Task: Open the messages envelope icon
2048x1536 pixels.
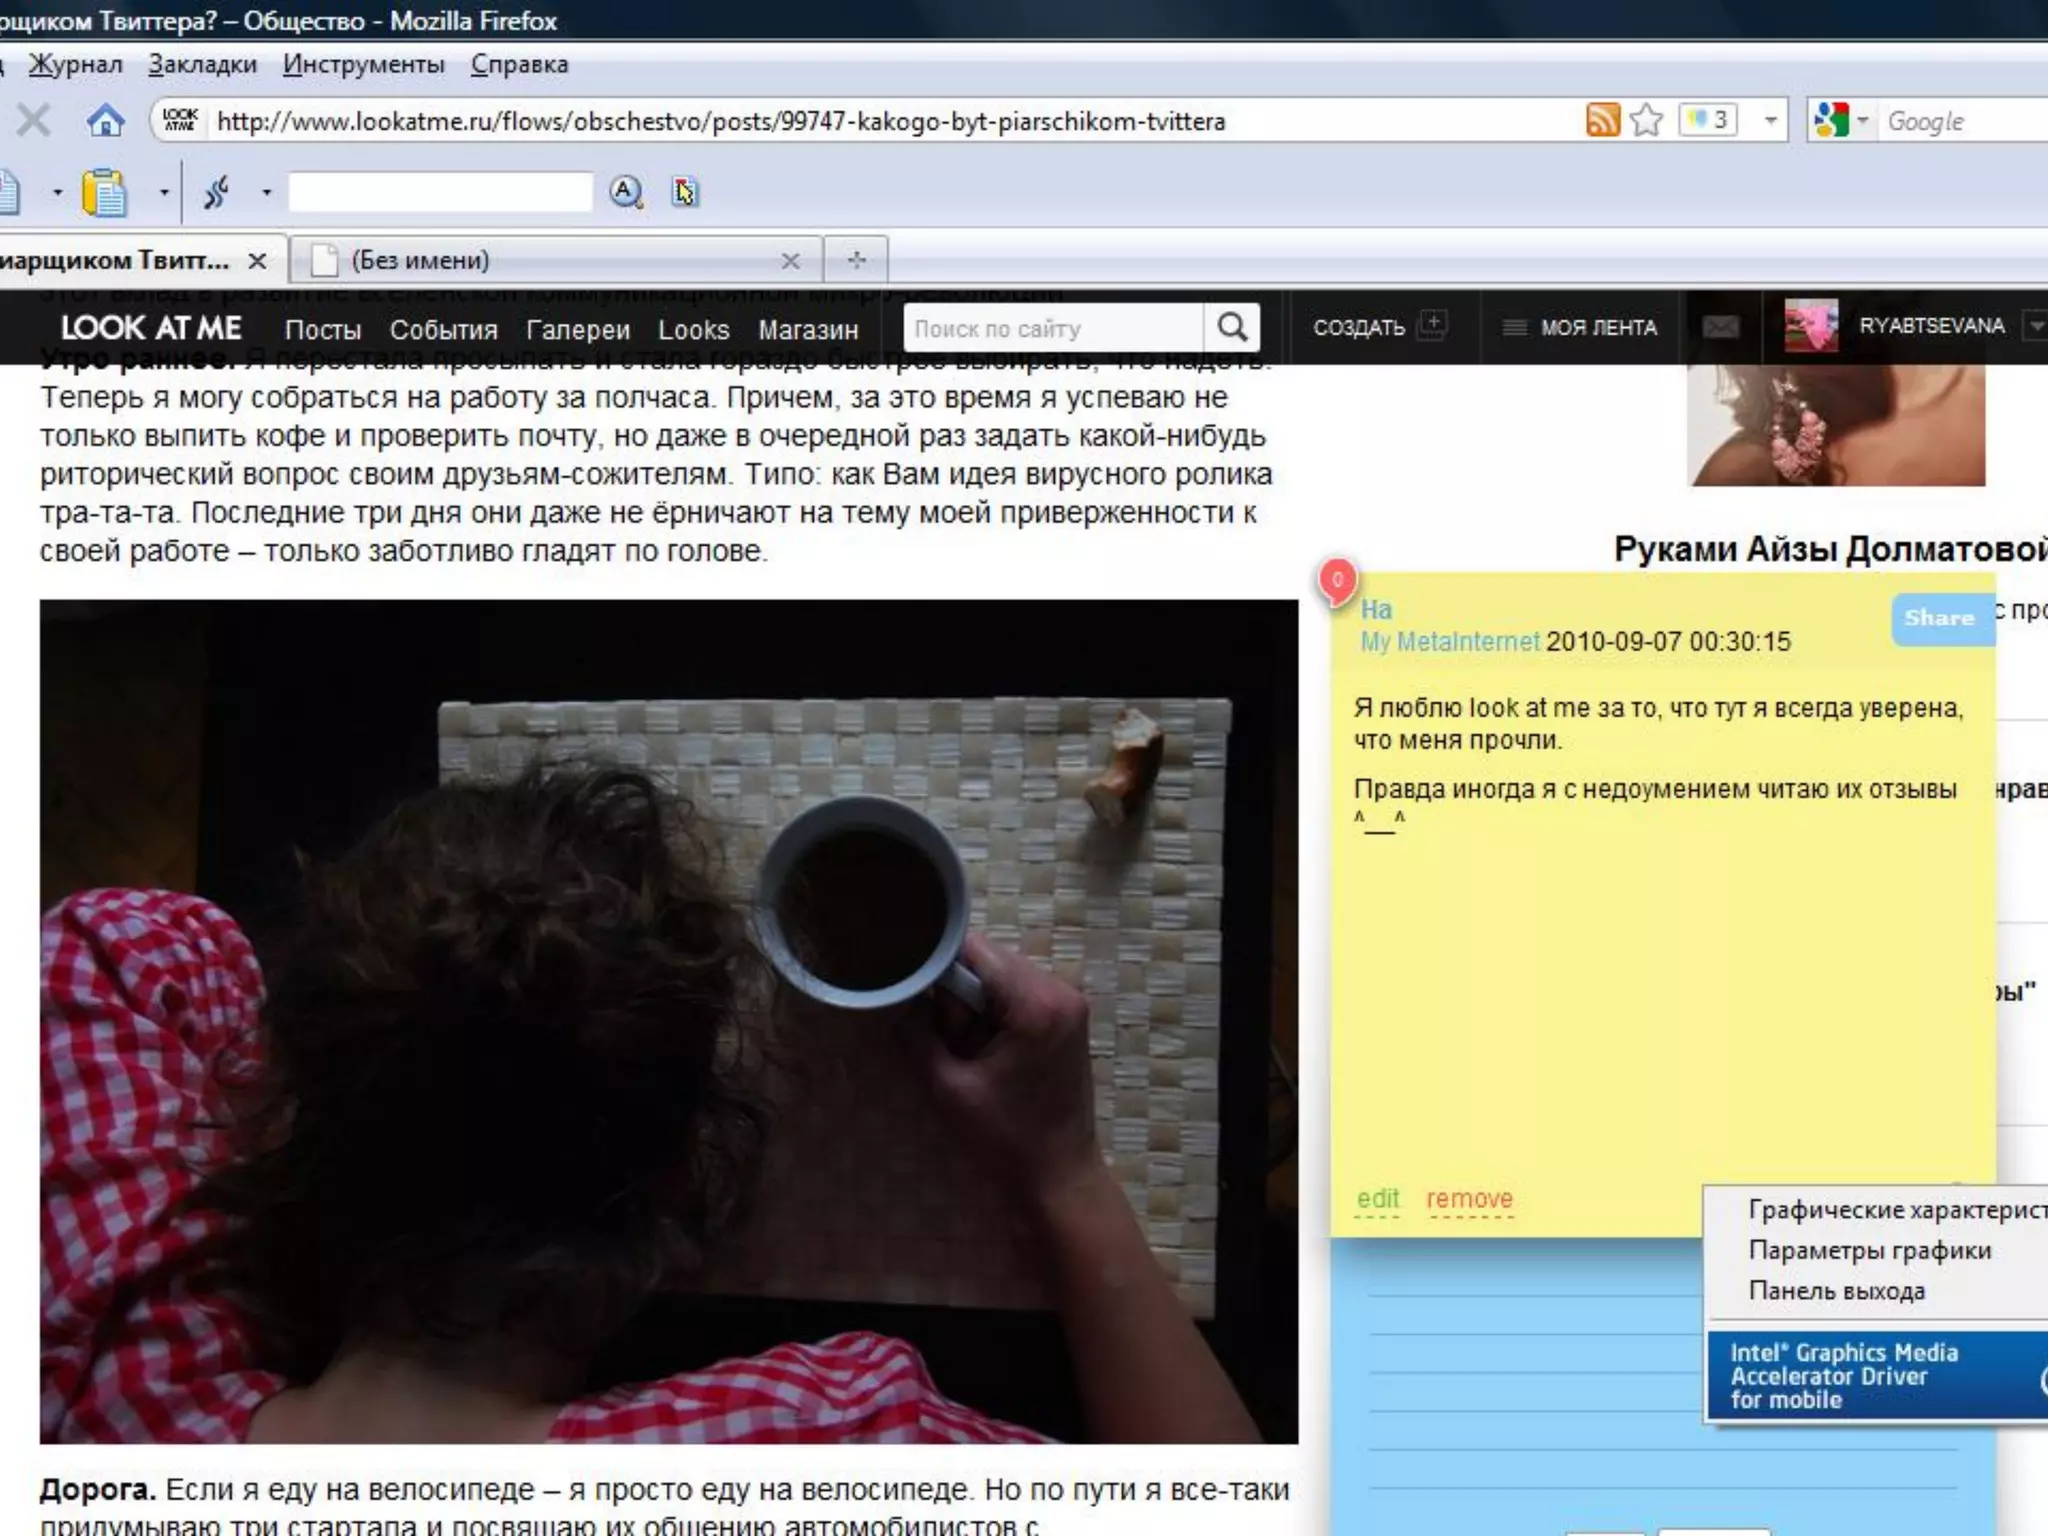Action: (x=1720, y=328)
